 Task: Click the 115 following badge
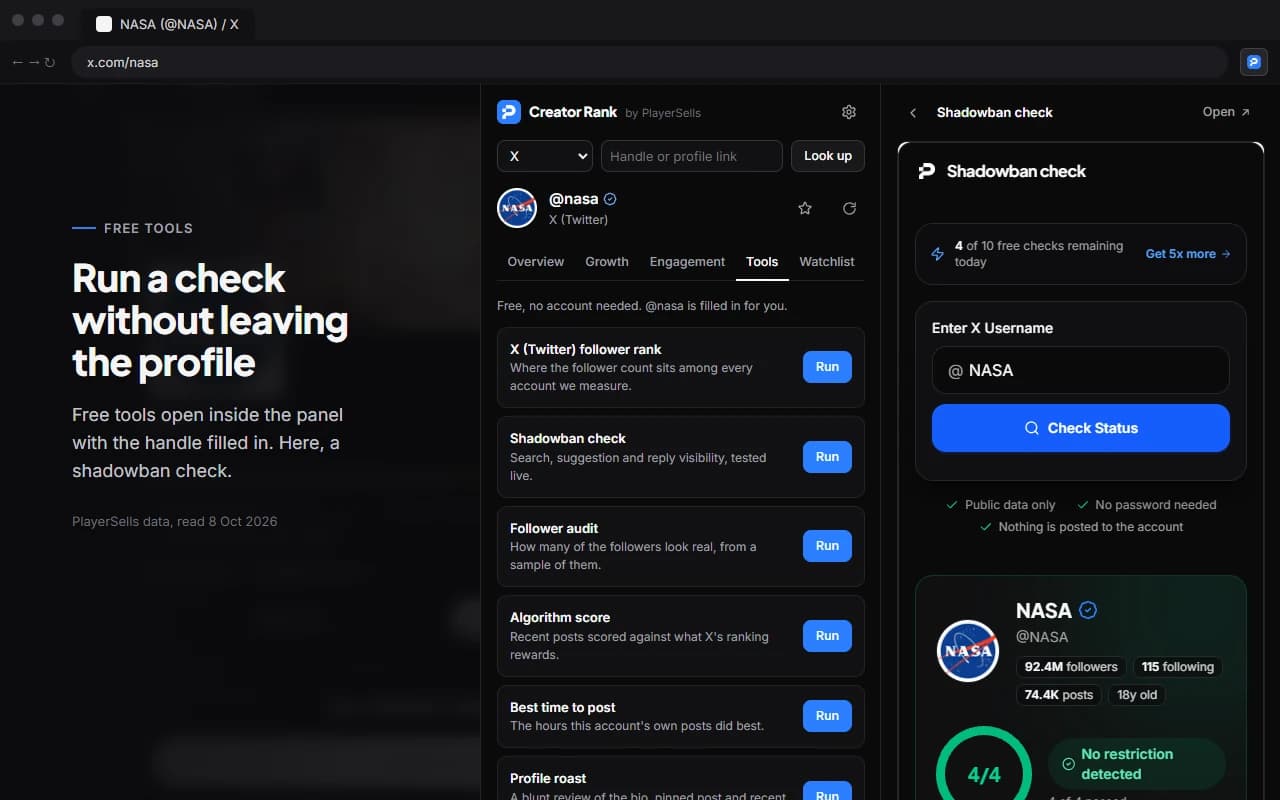click(1178, 667)
